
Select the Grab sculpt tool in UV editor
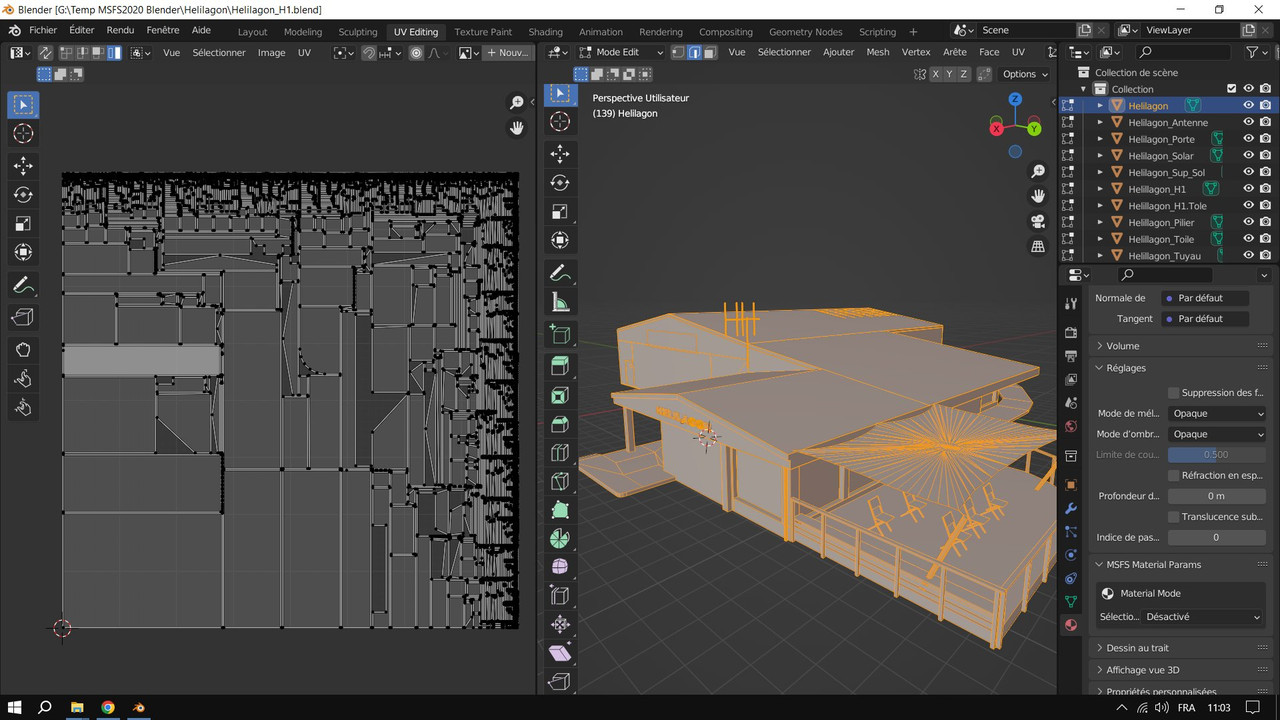(23, 349)
